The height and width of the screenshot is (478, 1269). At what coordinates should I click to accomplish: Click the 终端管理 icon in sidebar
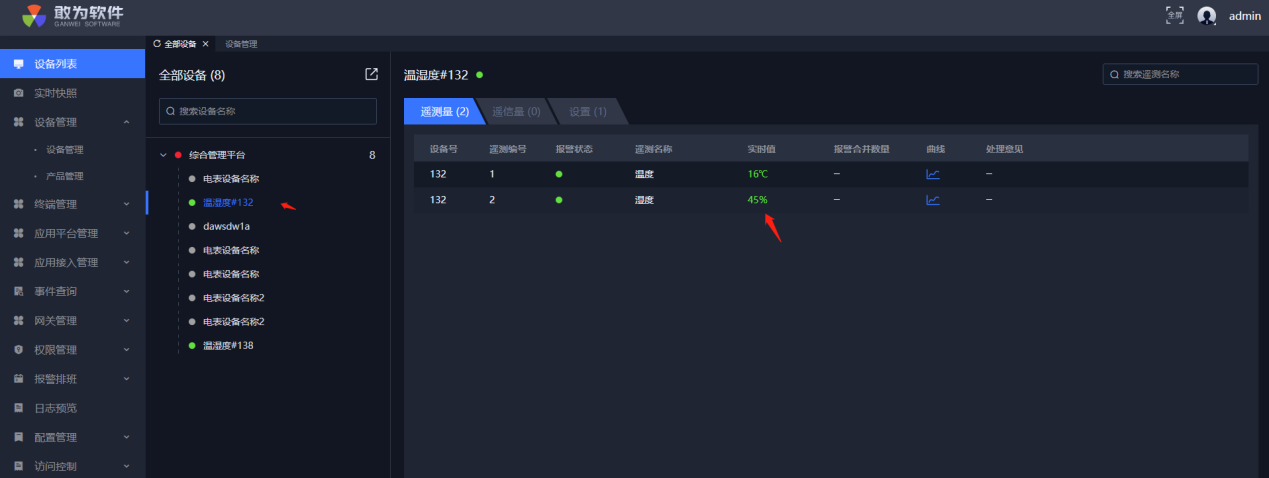(x=18, y=204)
